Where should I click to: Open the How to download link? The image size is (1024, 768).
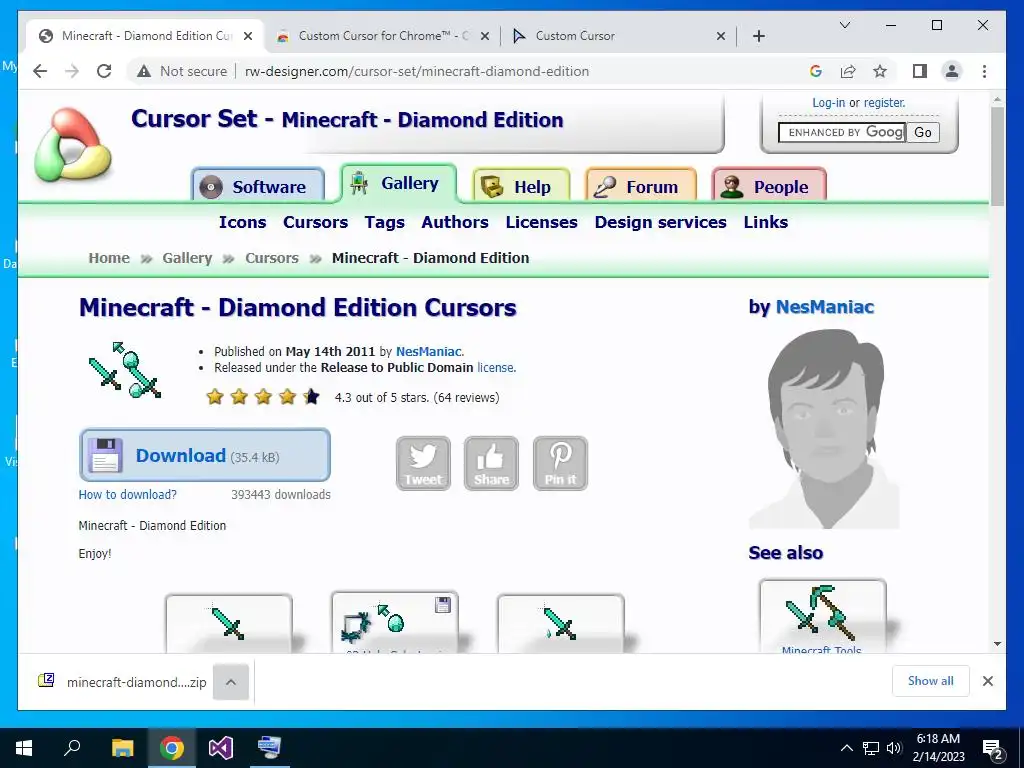(127, 494)
